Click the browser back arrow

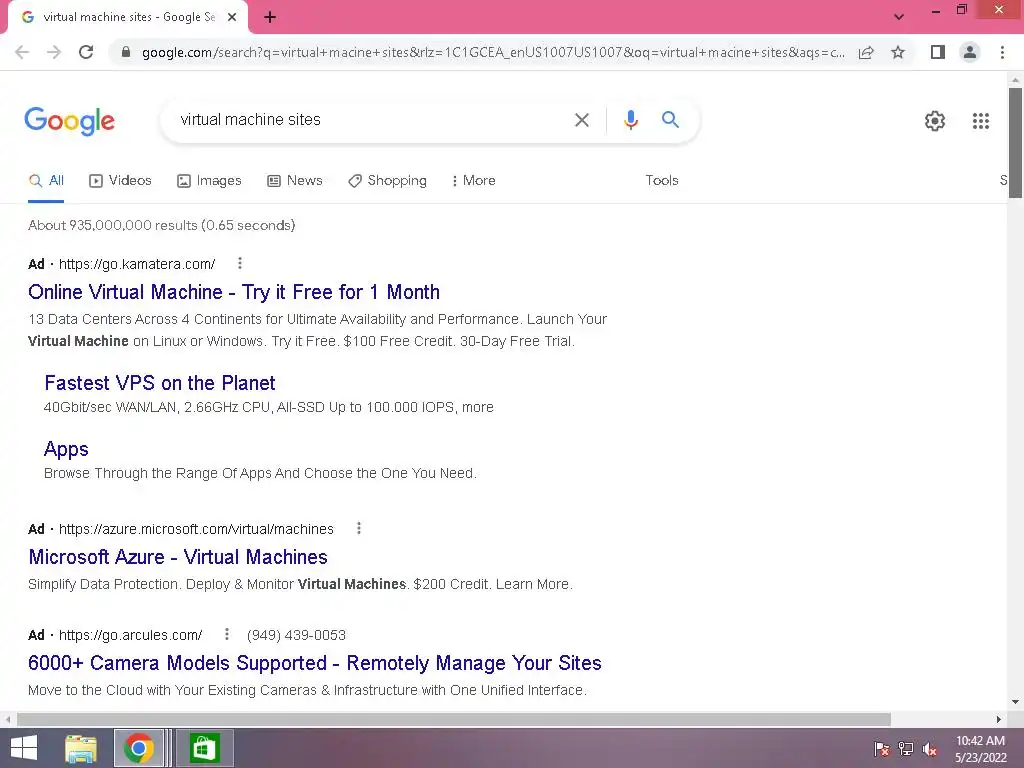[x=22, y=52]
